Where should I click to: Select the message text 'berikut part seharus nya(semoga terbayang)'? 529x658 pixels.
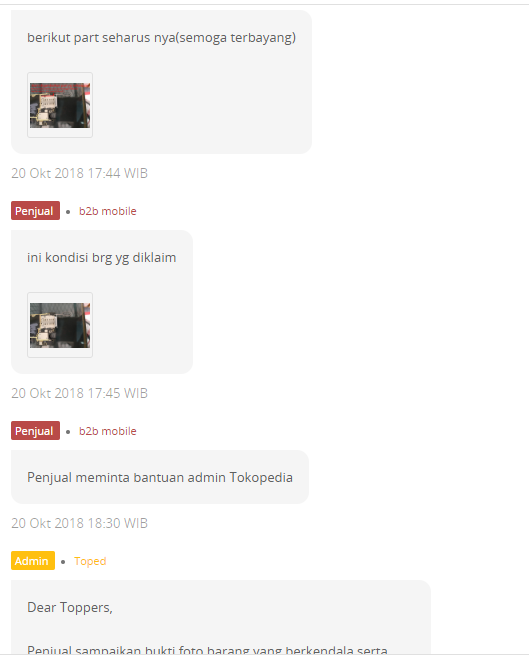(x=162, y=38)
